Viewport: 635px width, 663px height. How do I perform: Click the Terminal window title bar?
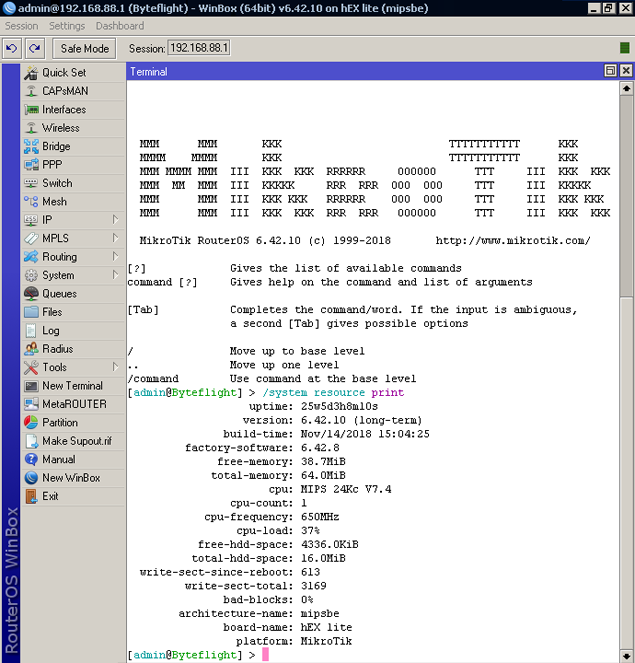[364, 71]
